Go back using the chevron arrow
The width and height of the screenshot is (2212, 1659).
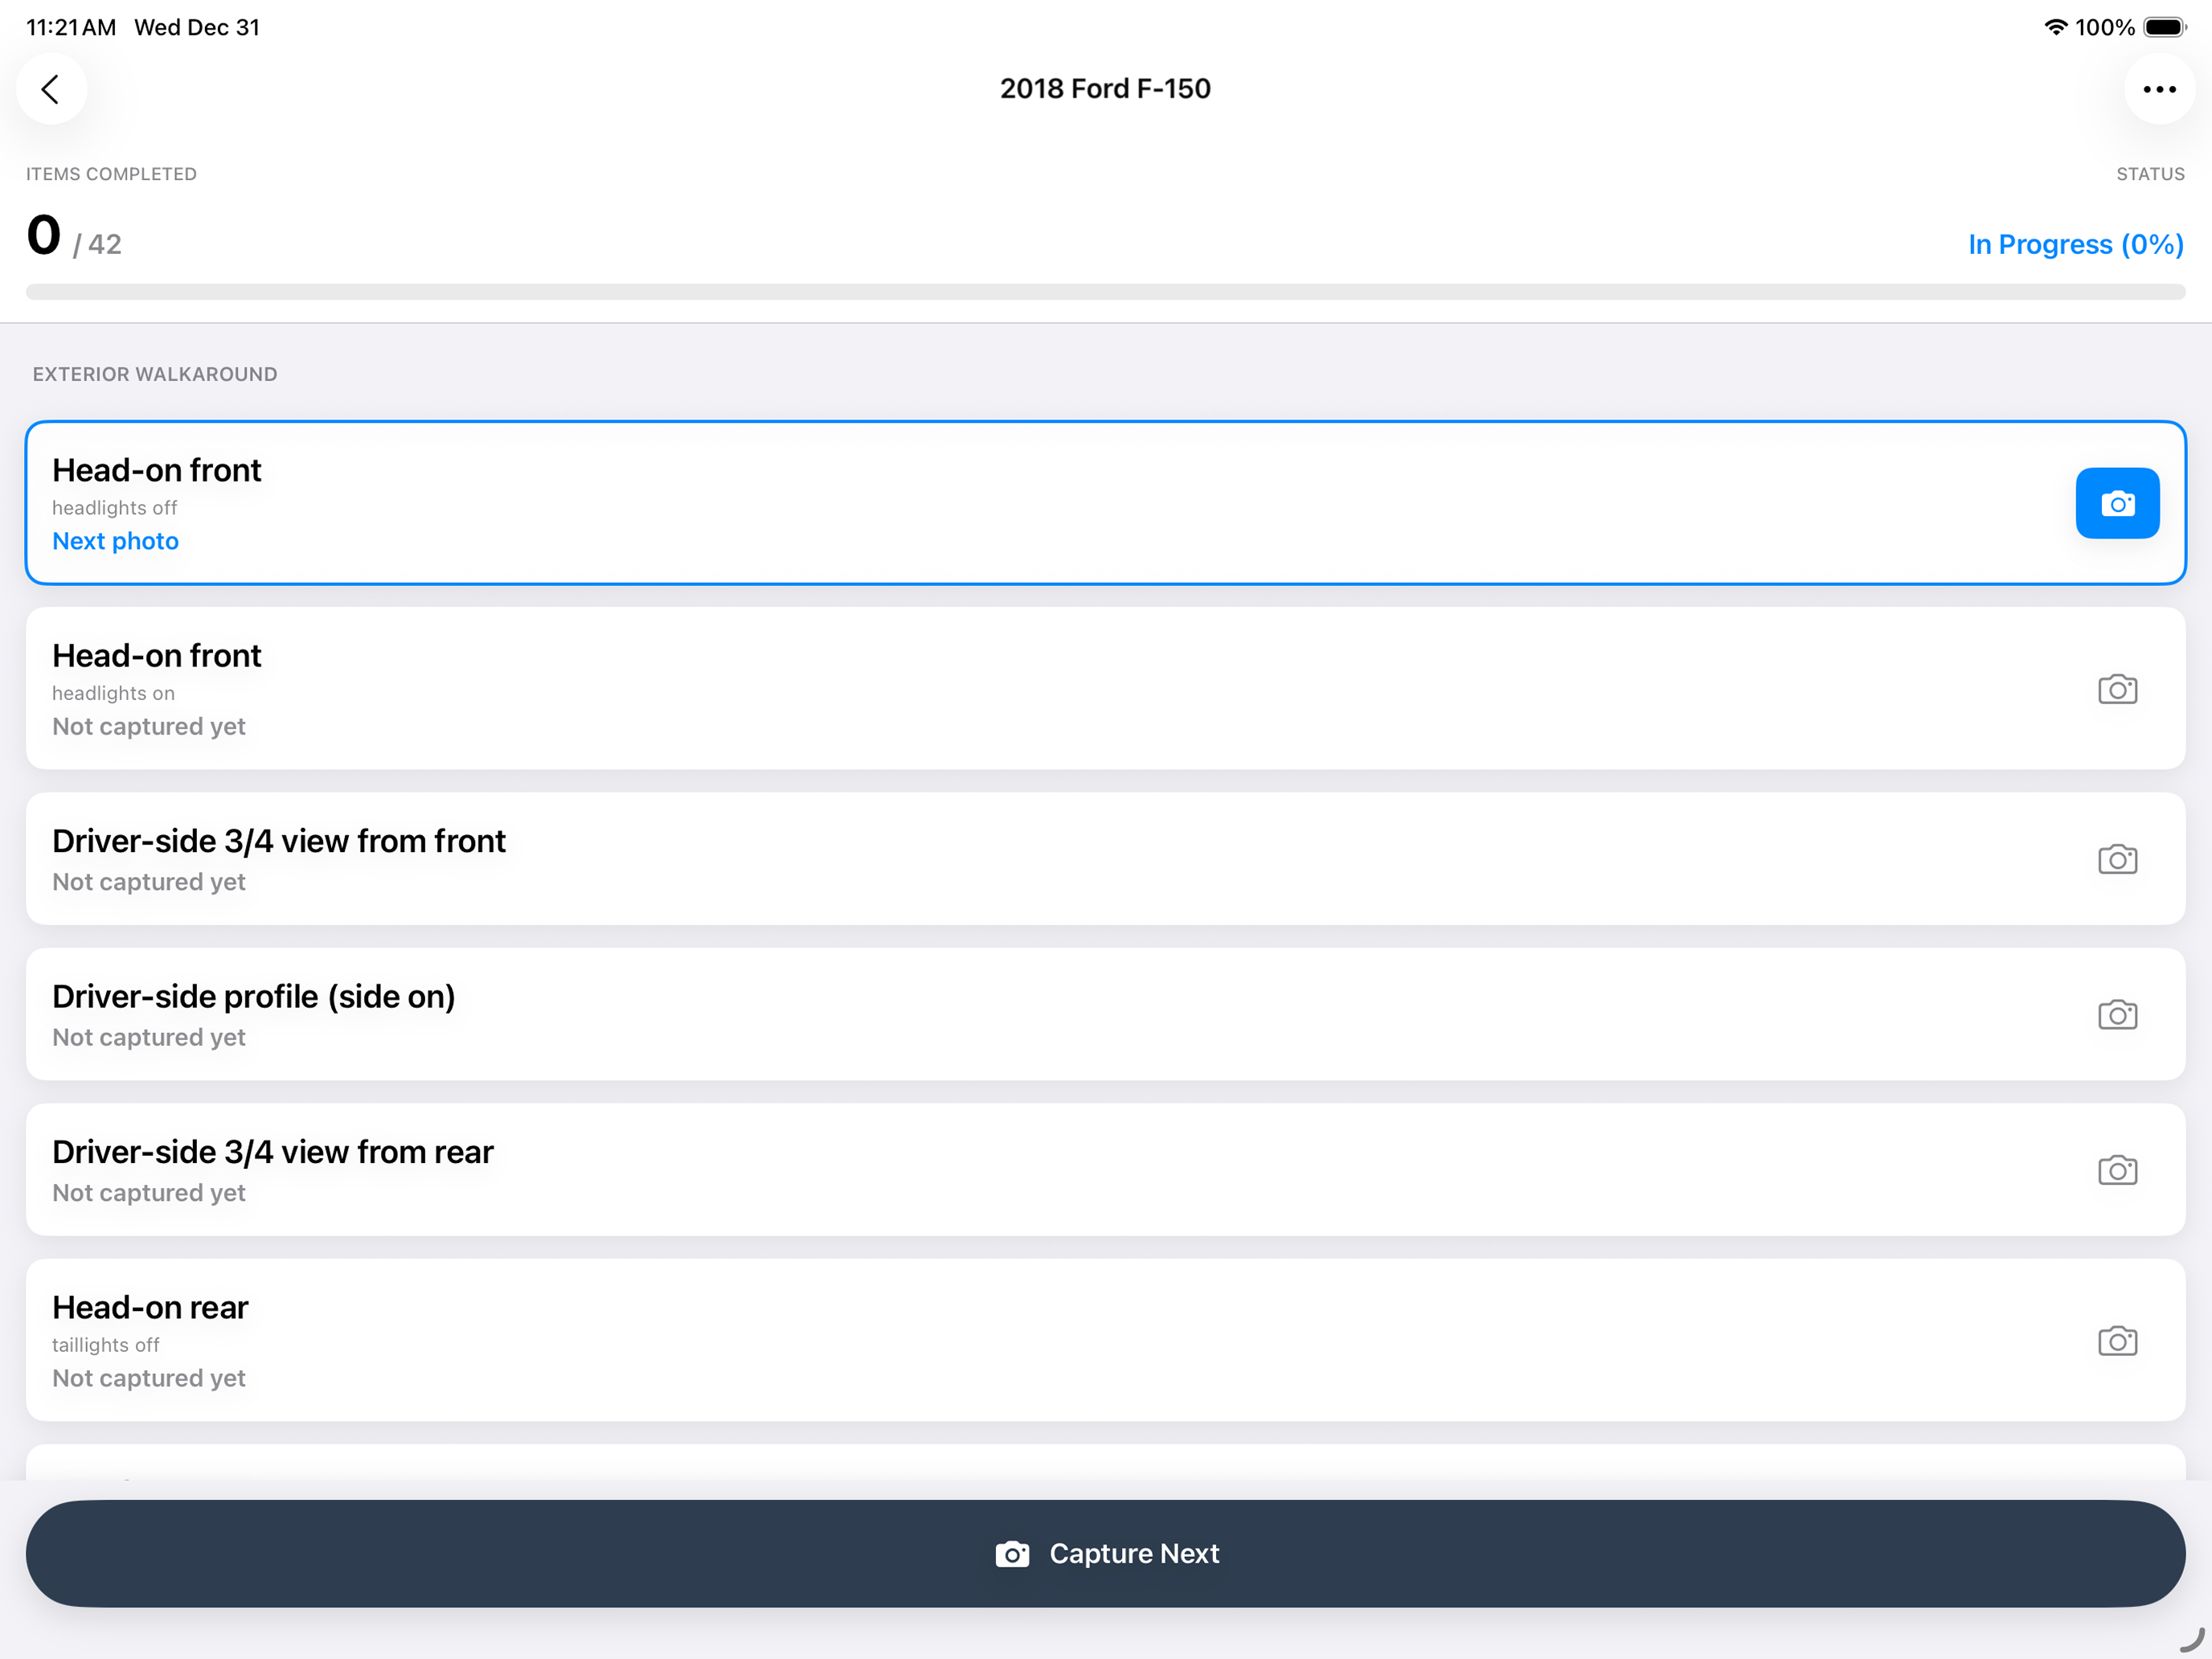51,89
